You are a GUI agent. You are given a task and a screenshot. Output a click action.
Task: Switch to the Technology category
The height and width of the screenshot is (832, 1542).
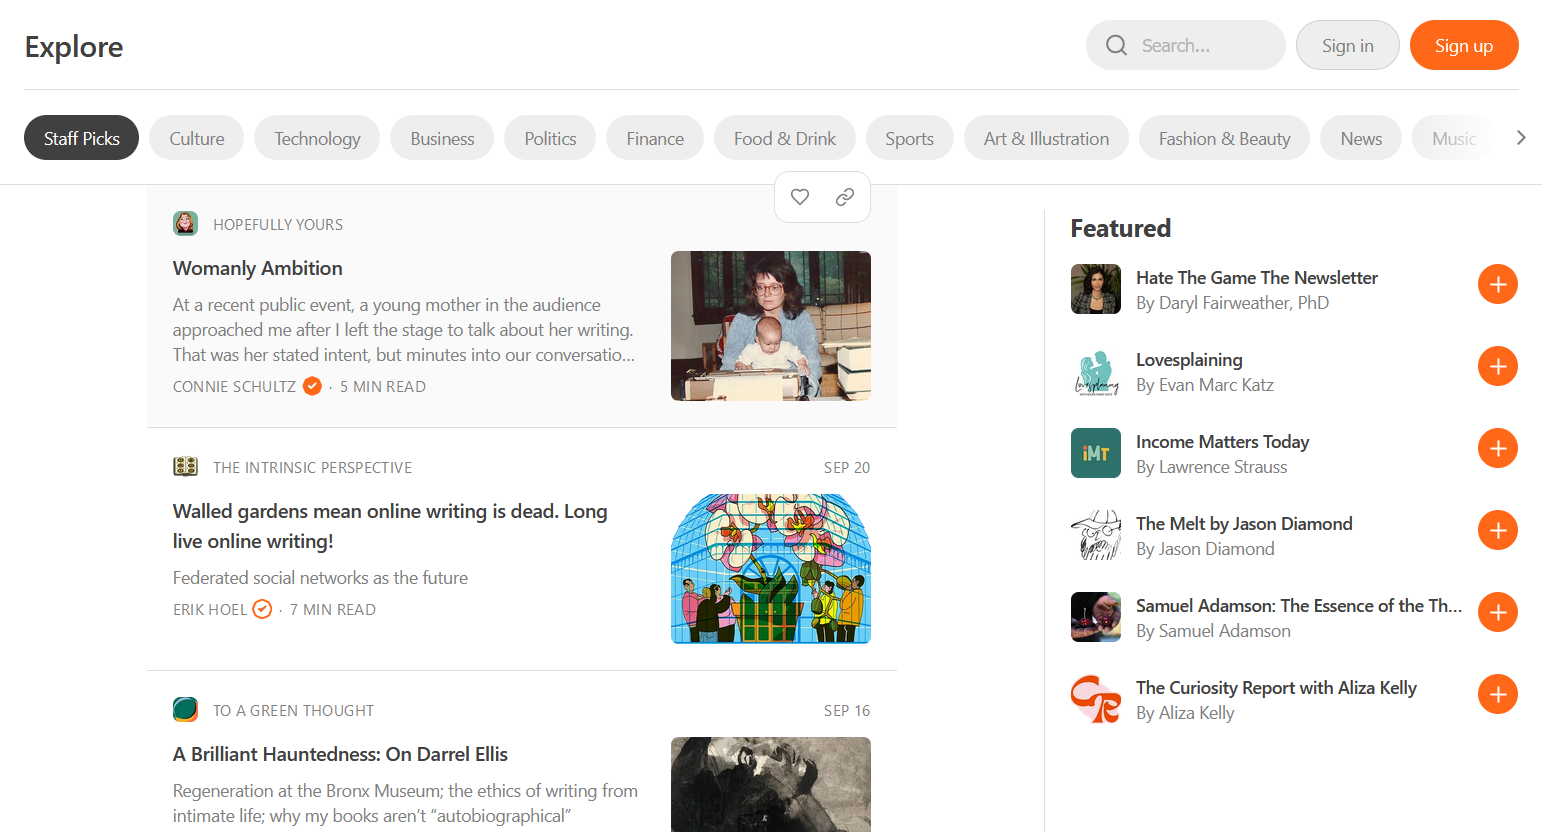317,138
